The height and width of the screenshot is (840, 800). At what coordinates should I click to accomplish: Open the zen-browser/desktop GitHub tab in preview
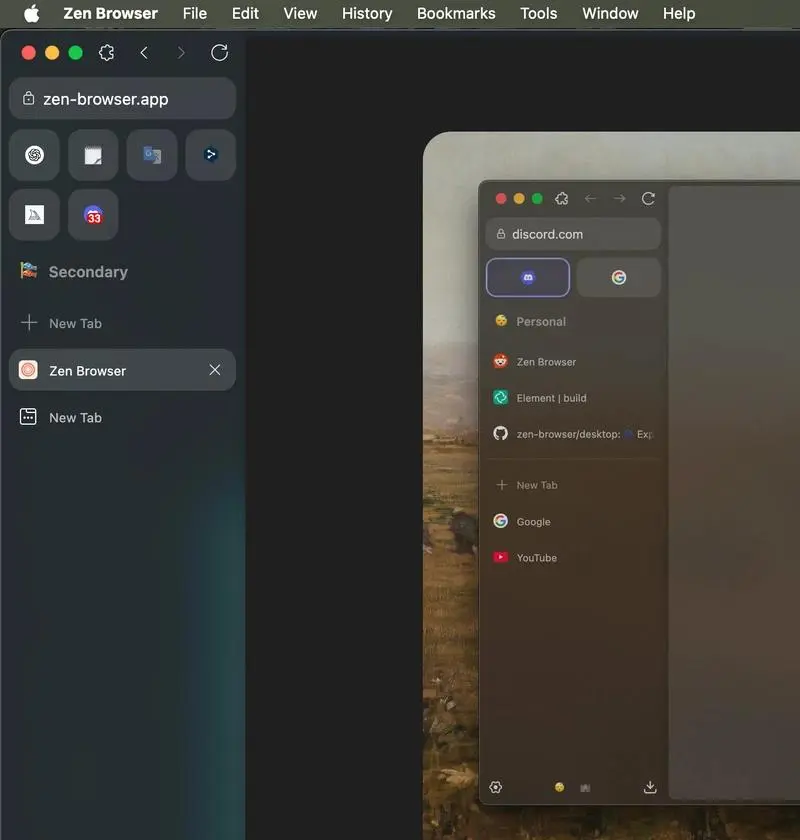click(573, 434)
